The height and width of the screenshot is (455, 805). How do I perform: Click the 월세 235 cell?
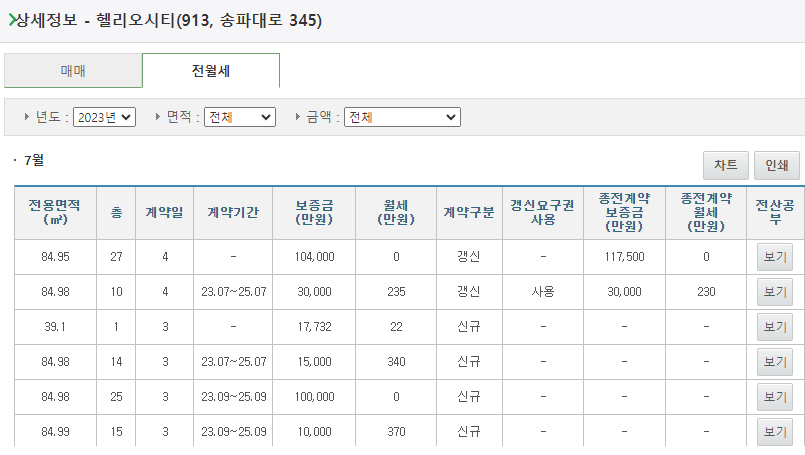396,292
